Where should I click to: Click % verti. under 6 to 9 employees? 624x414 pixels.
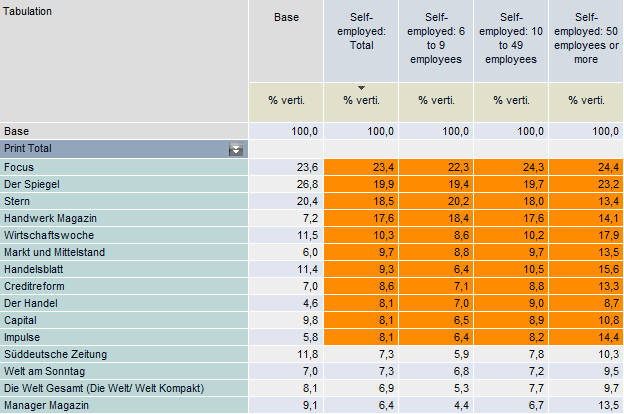point(436,100)
